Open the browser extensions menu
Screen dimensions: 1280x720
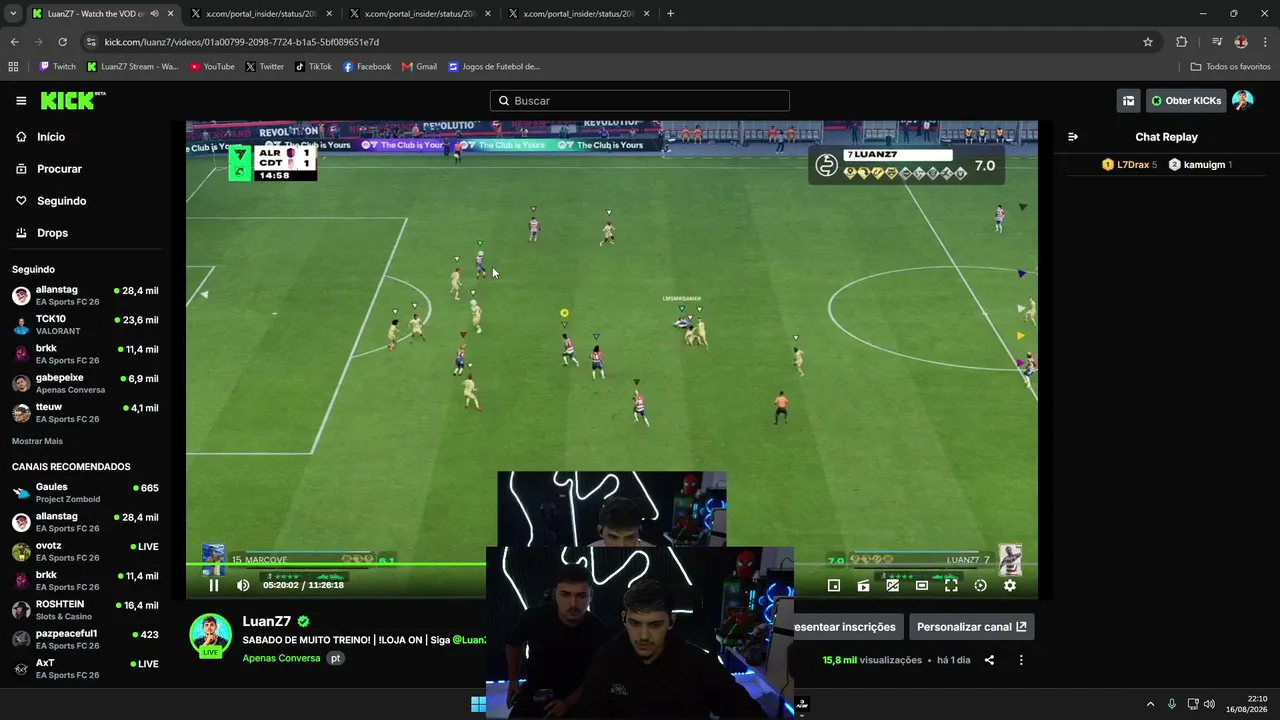click(x=1182, y=42)
